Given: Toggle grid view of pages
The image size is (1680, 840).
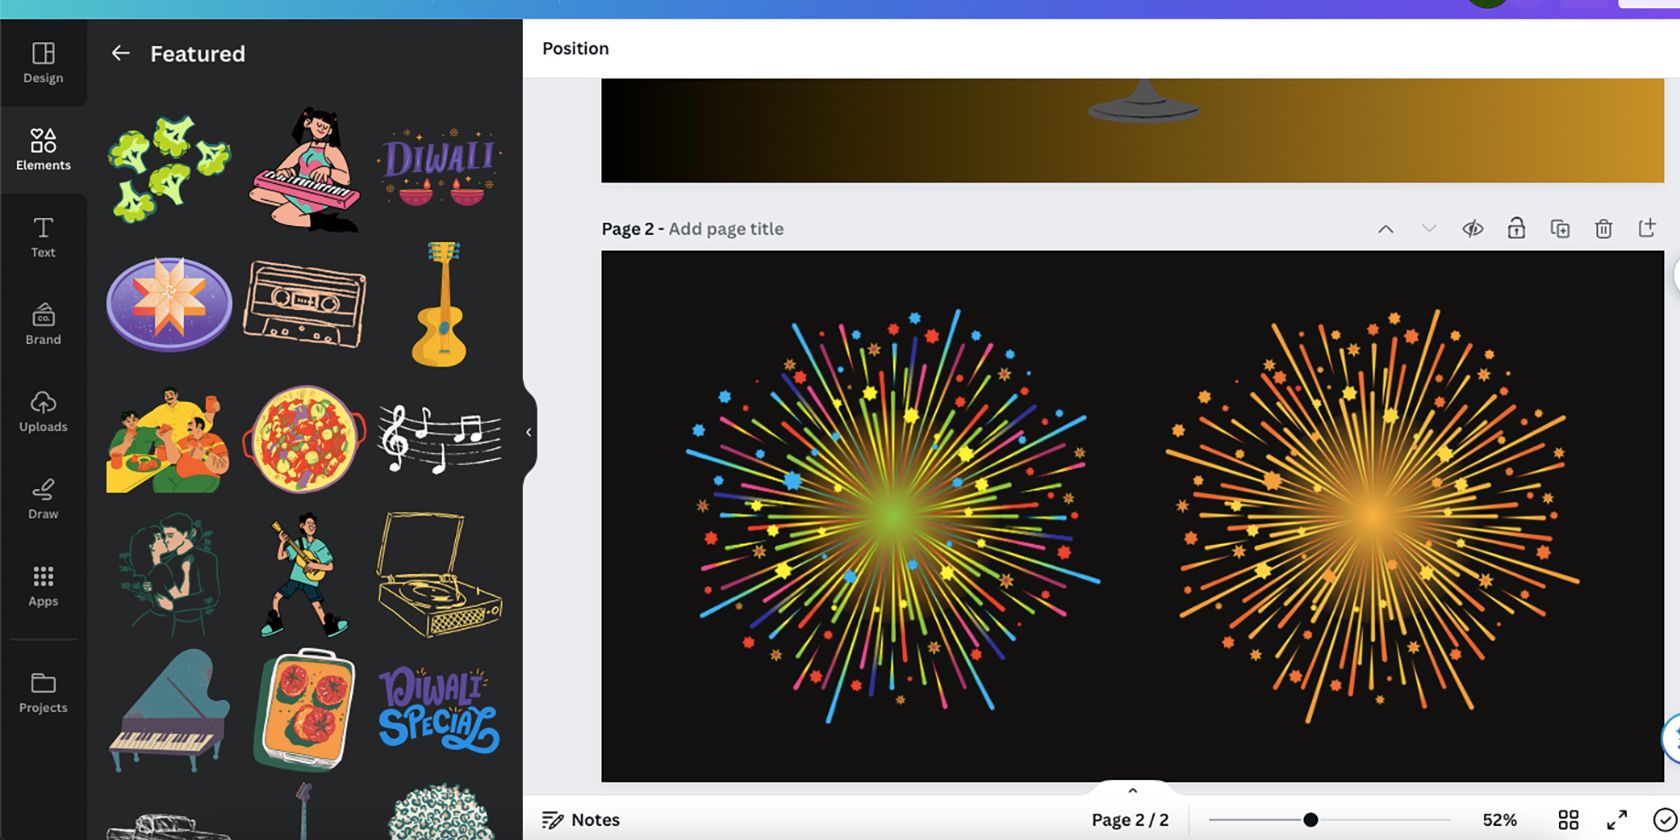Looking at the screenshot, I should [x=1568, y=820].
